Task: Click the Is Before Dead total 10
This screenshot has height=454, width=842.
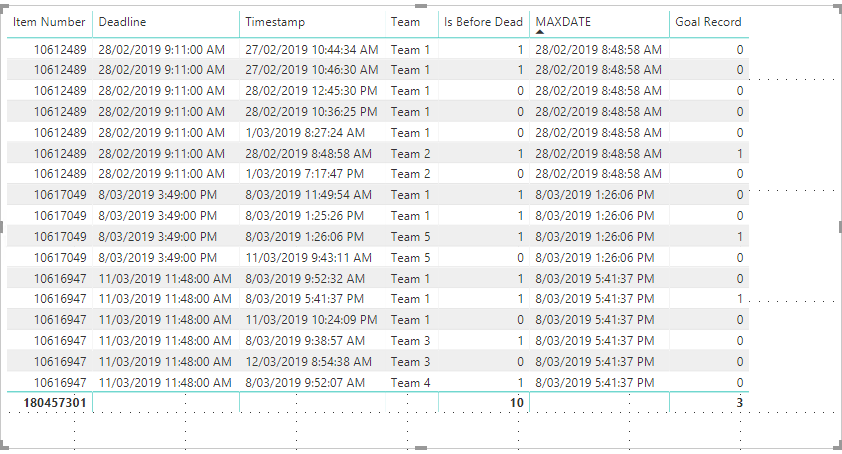Action: (x=517, y=403)
